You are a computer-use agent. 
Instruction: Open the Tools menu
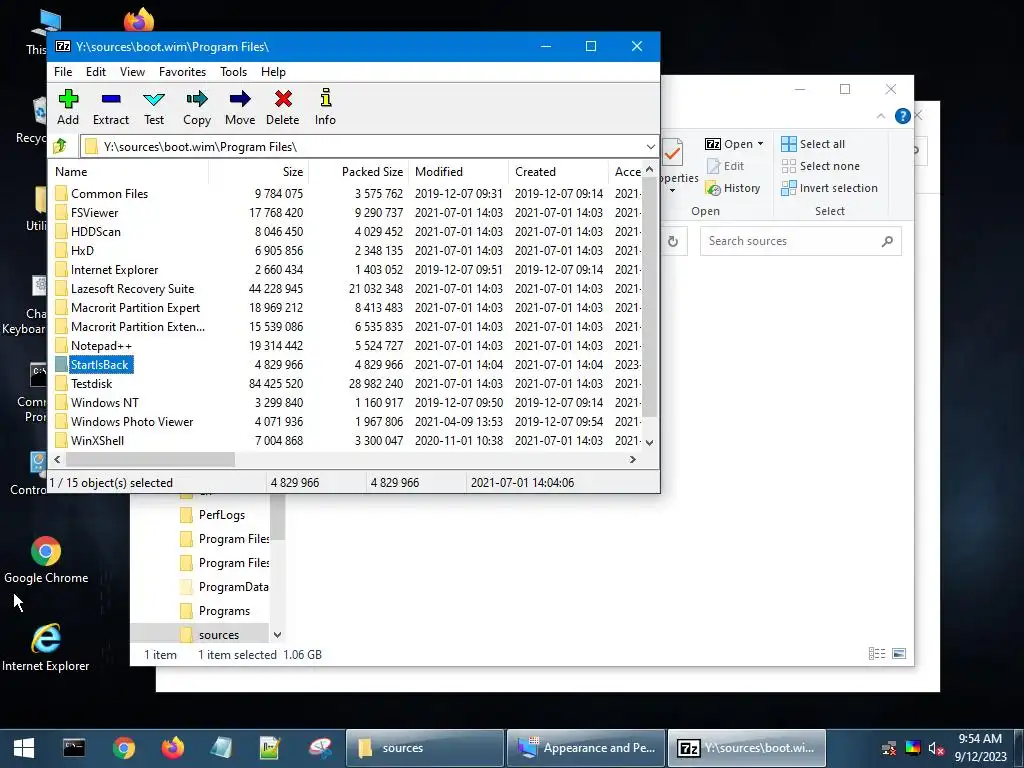pos(233,72)
